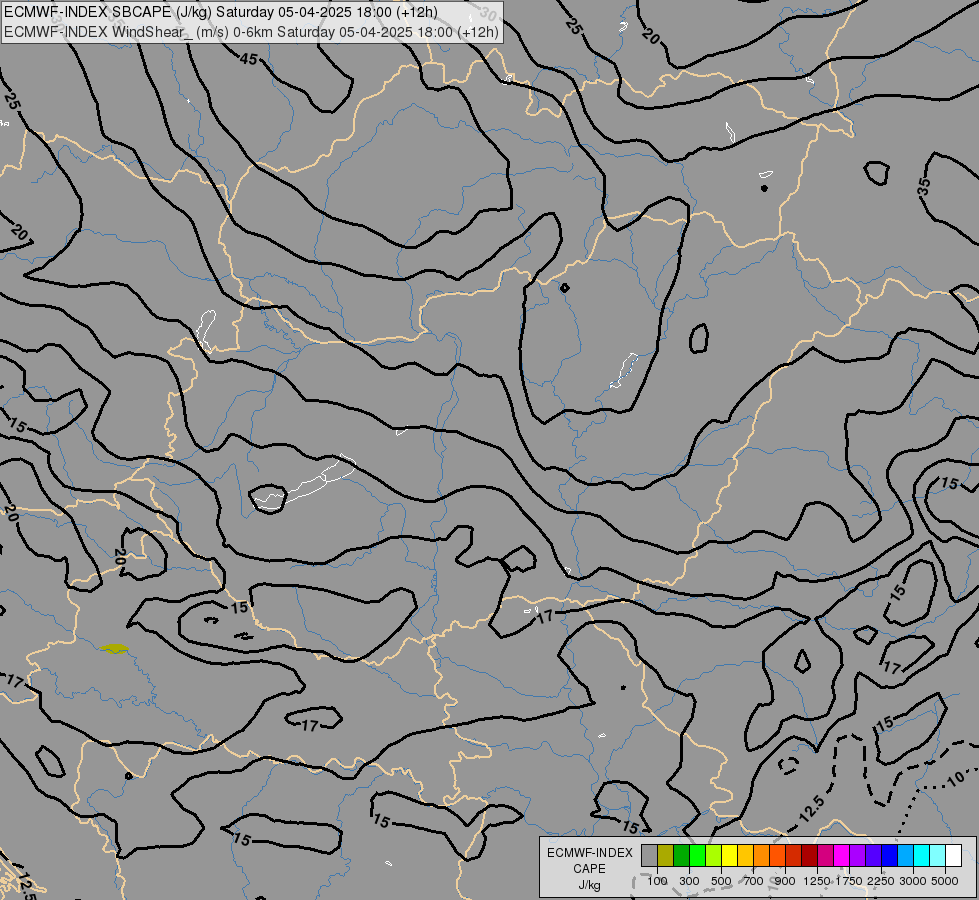Image resolution: width=979 pixels, height=900 pixels.
Task: Click the WindShear 0-6km title line
Action: 252,32
